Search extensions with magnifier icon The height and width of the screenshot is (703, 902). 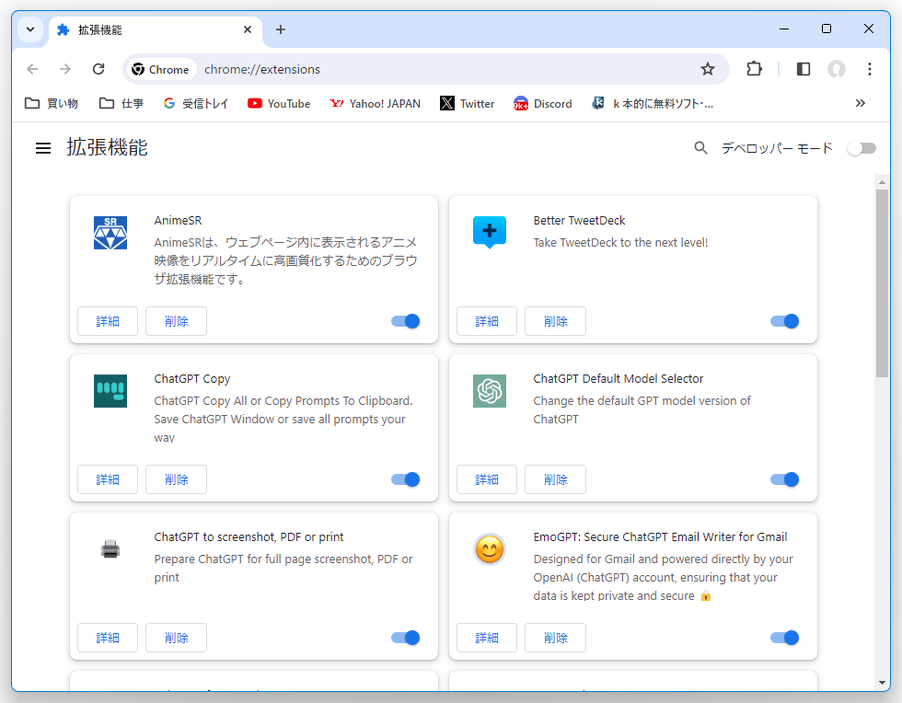click(700, 148)
